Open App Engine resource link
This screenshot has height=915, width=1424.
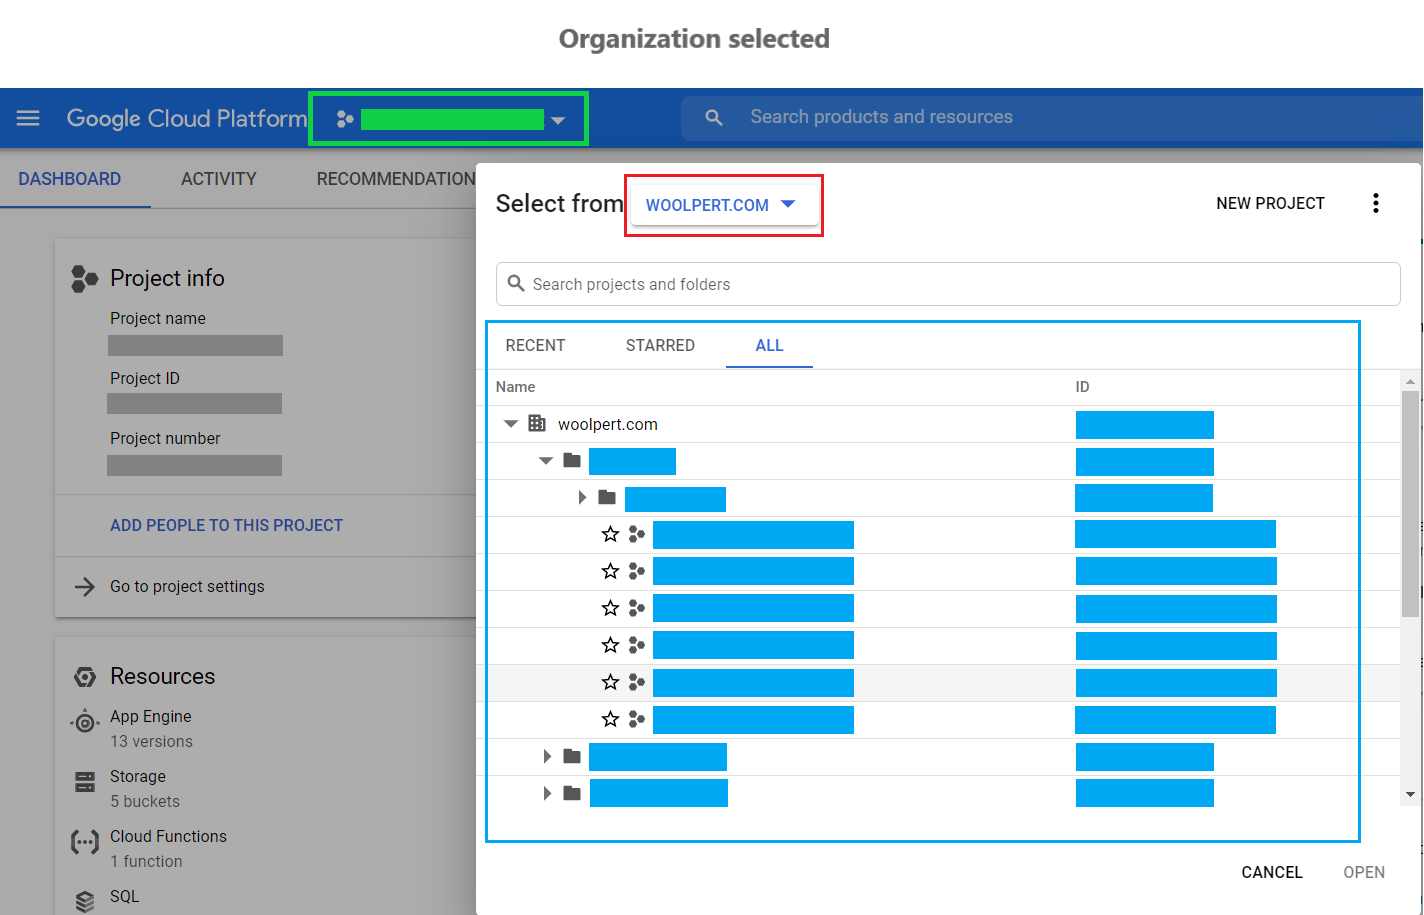[151, 717]
